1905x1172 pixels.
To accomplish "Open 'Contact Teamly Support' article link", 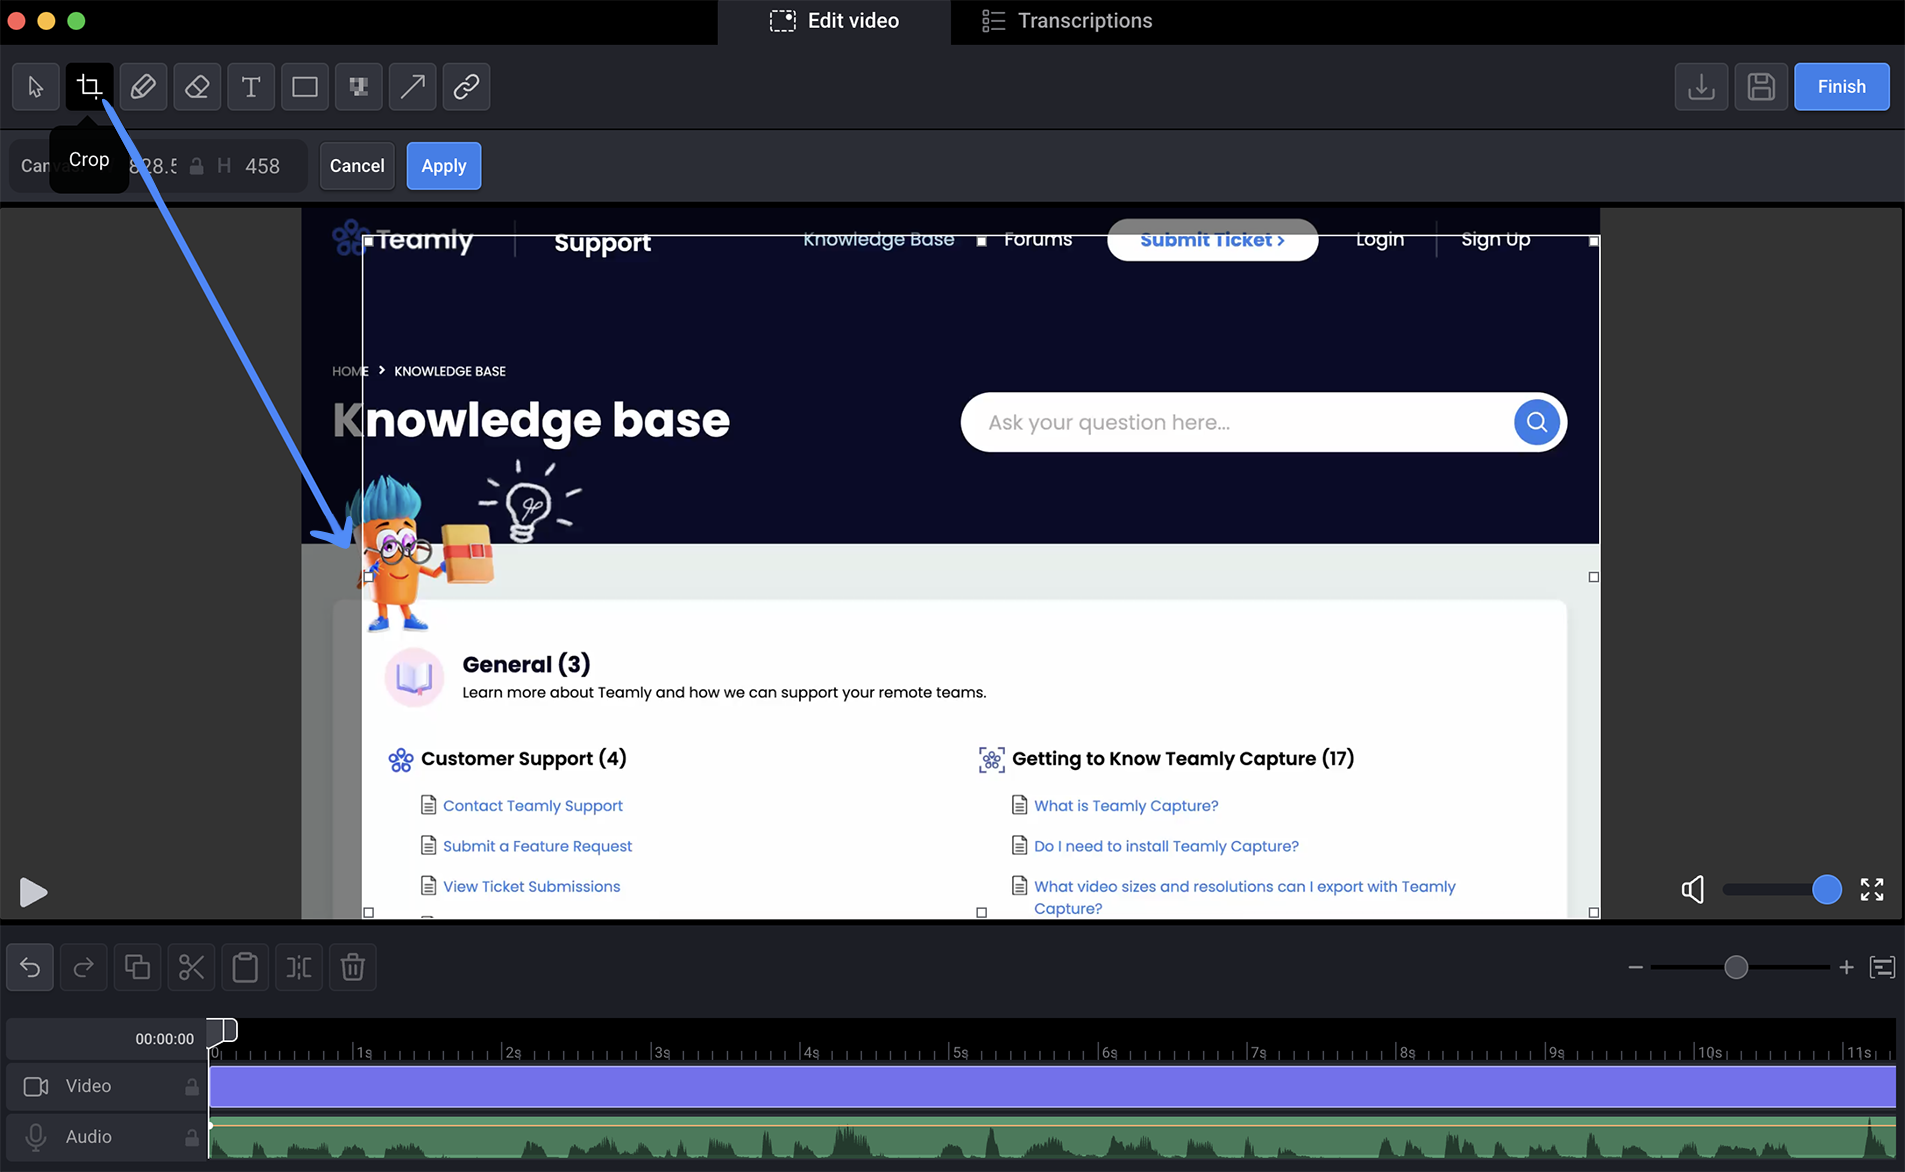I will click(532, 805).
